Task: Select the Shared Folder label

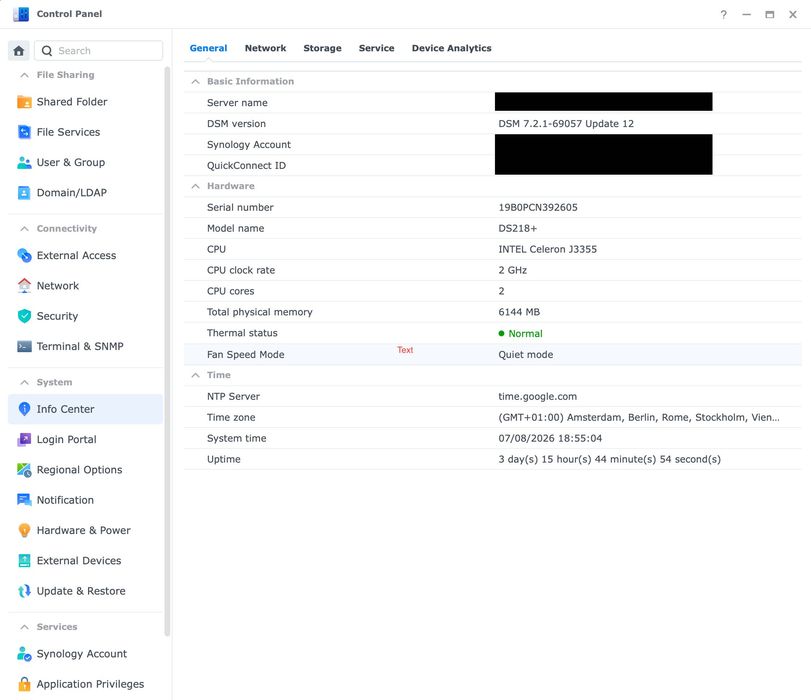Action: point(72,102)
